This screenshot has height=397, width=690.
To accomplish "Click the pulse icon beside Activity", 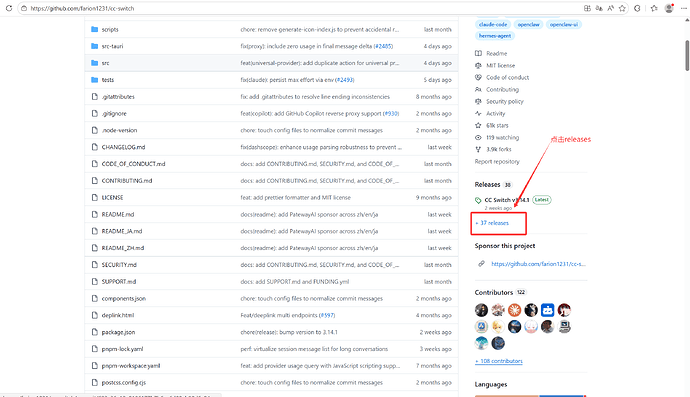I will click(478, 113).
